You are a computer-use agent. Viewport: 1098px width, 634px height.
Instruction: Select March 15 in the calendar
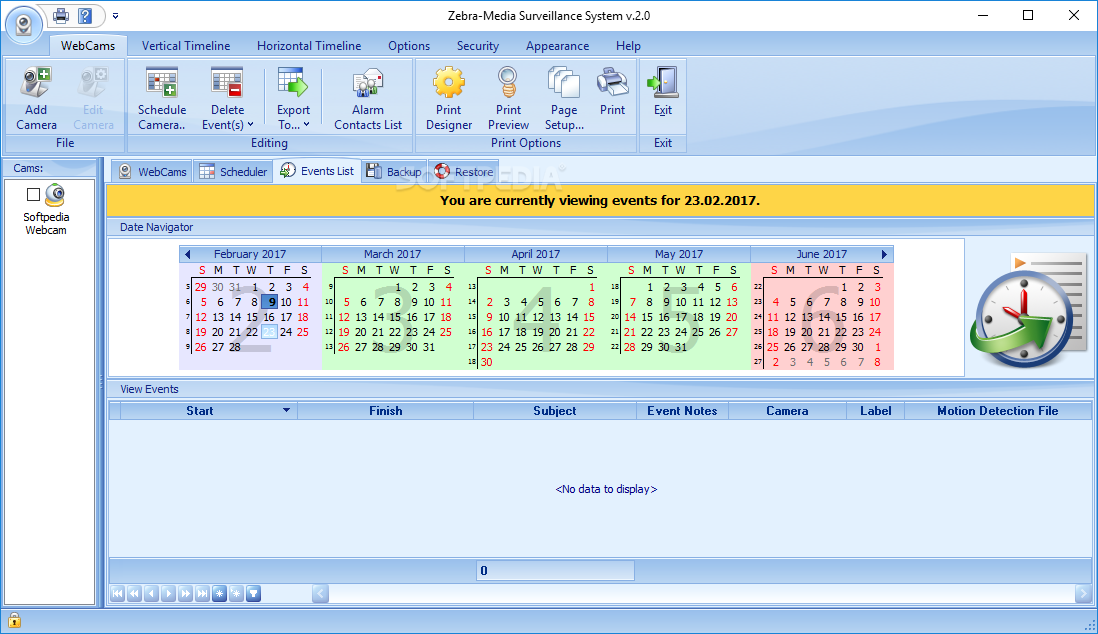click(x=395, y=317)
